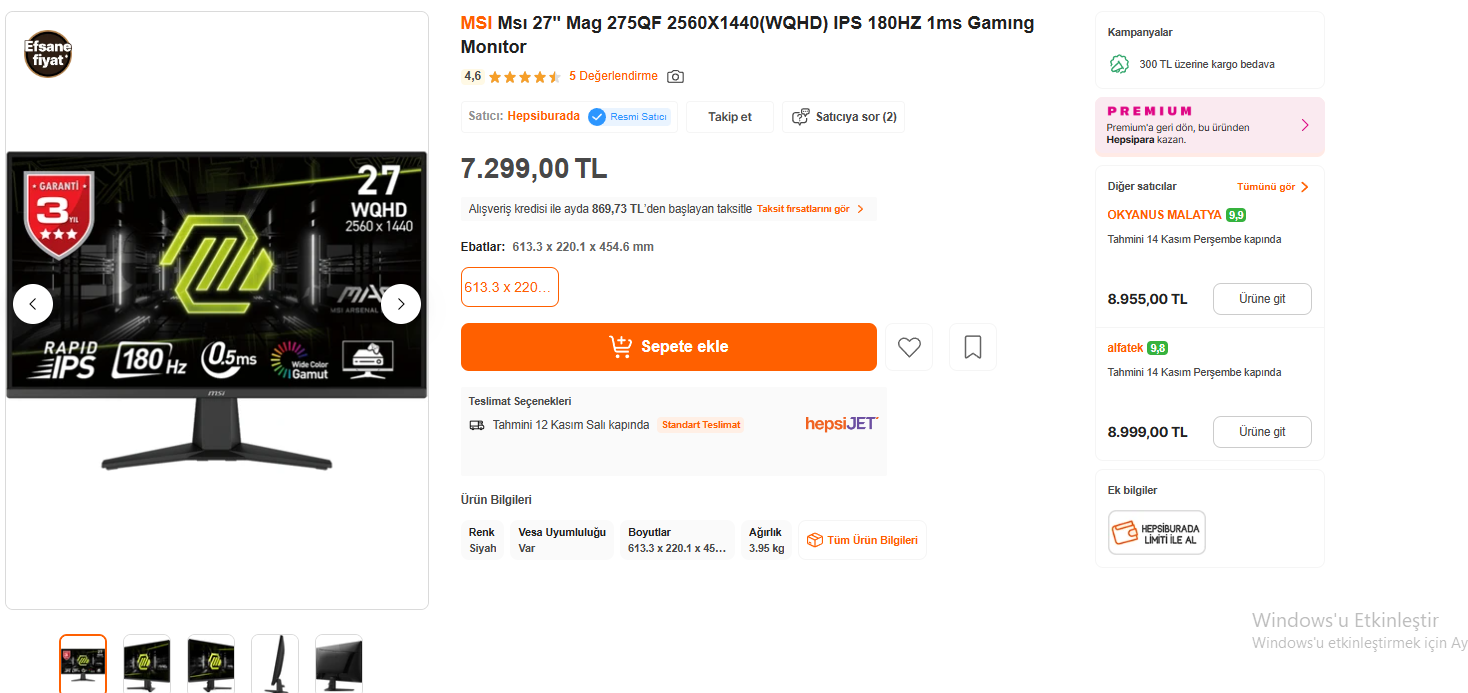The image size is (1468, 693).
Task: Add the monitor with Sepete ekle
Action: (x=668, y=347)
